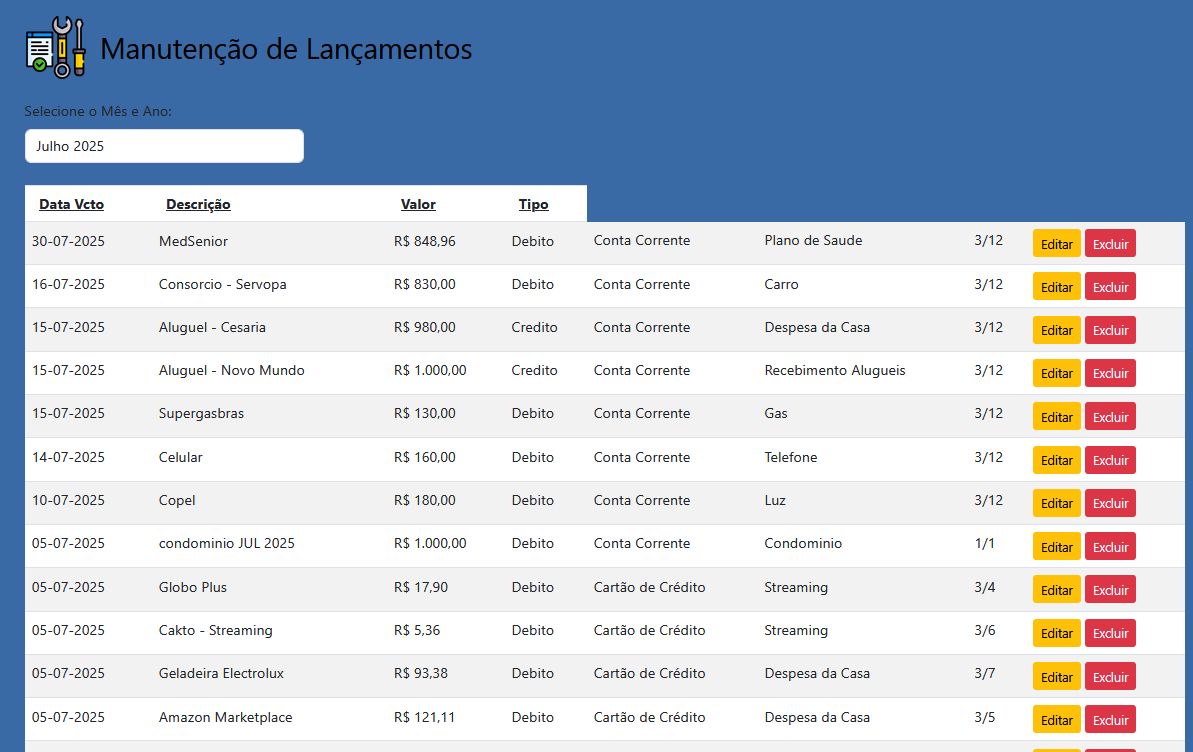
Task: Delete the Copel entry
Action: point(1110,503)
